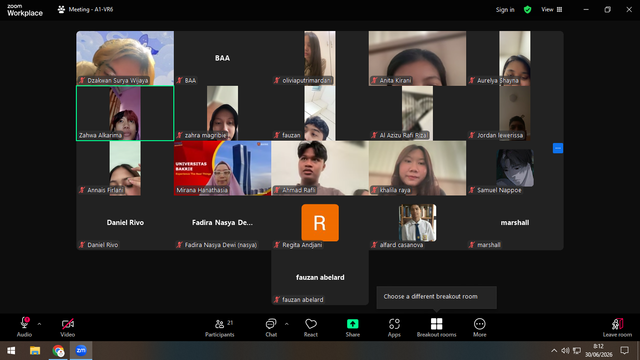The width and height of the screenshot is (640, 360).
Task: Open the Windows Start menu
Action: point(11,351)
